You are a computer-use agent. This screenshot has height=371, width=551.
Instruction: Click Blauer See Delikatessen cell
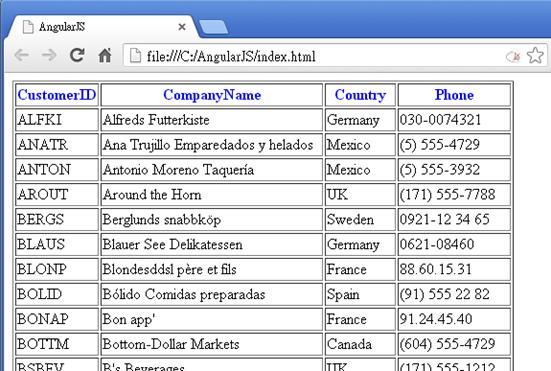pyautogui.click(x=212, y=245)
